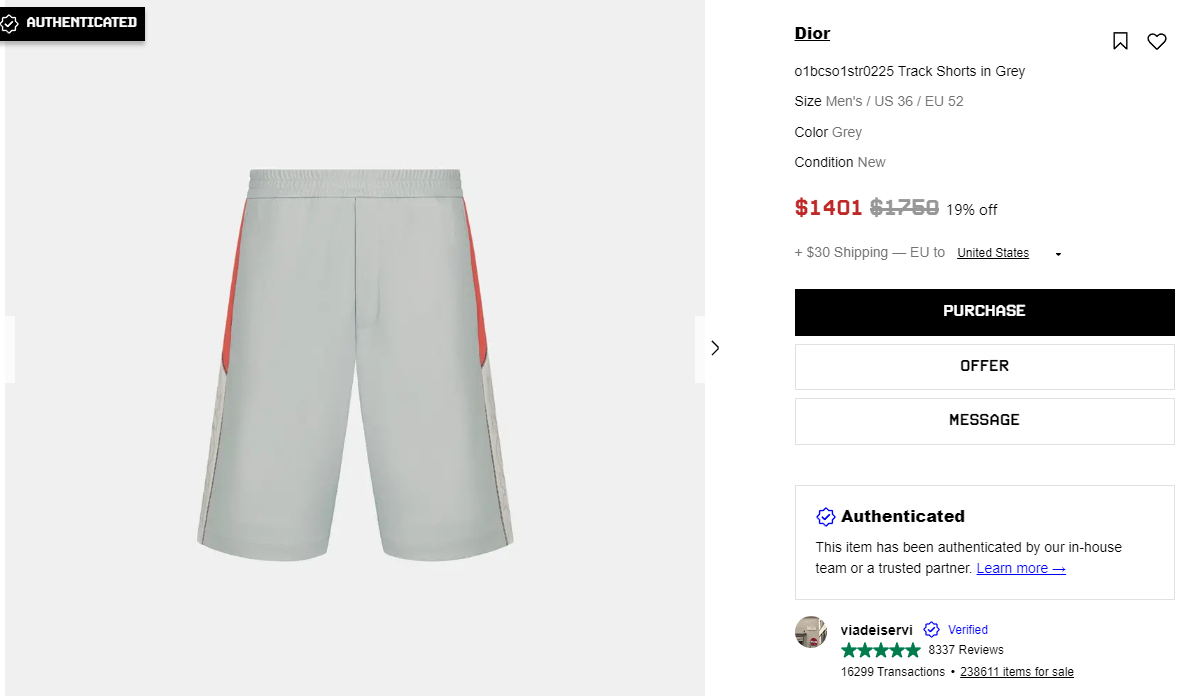
Task: Click the blue checkmark beside the Authenticated heading
Action: (x=826, y=517)
